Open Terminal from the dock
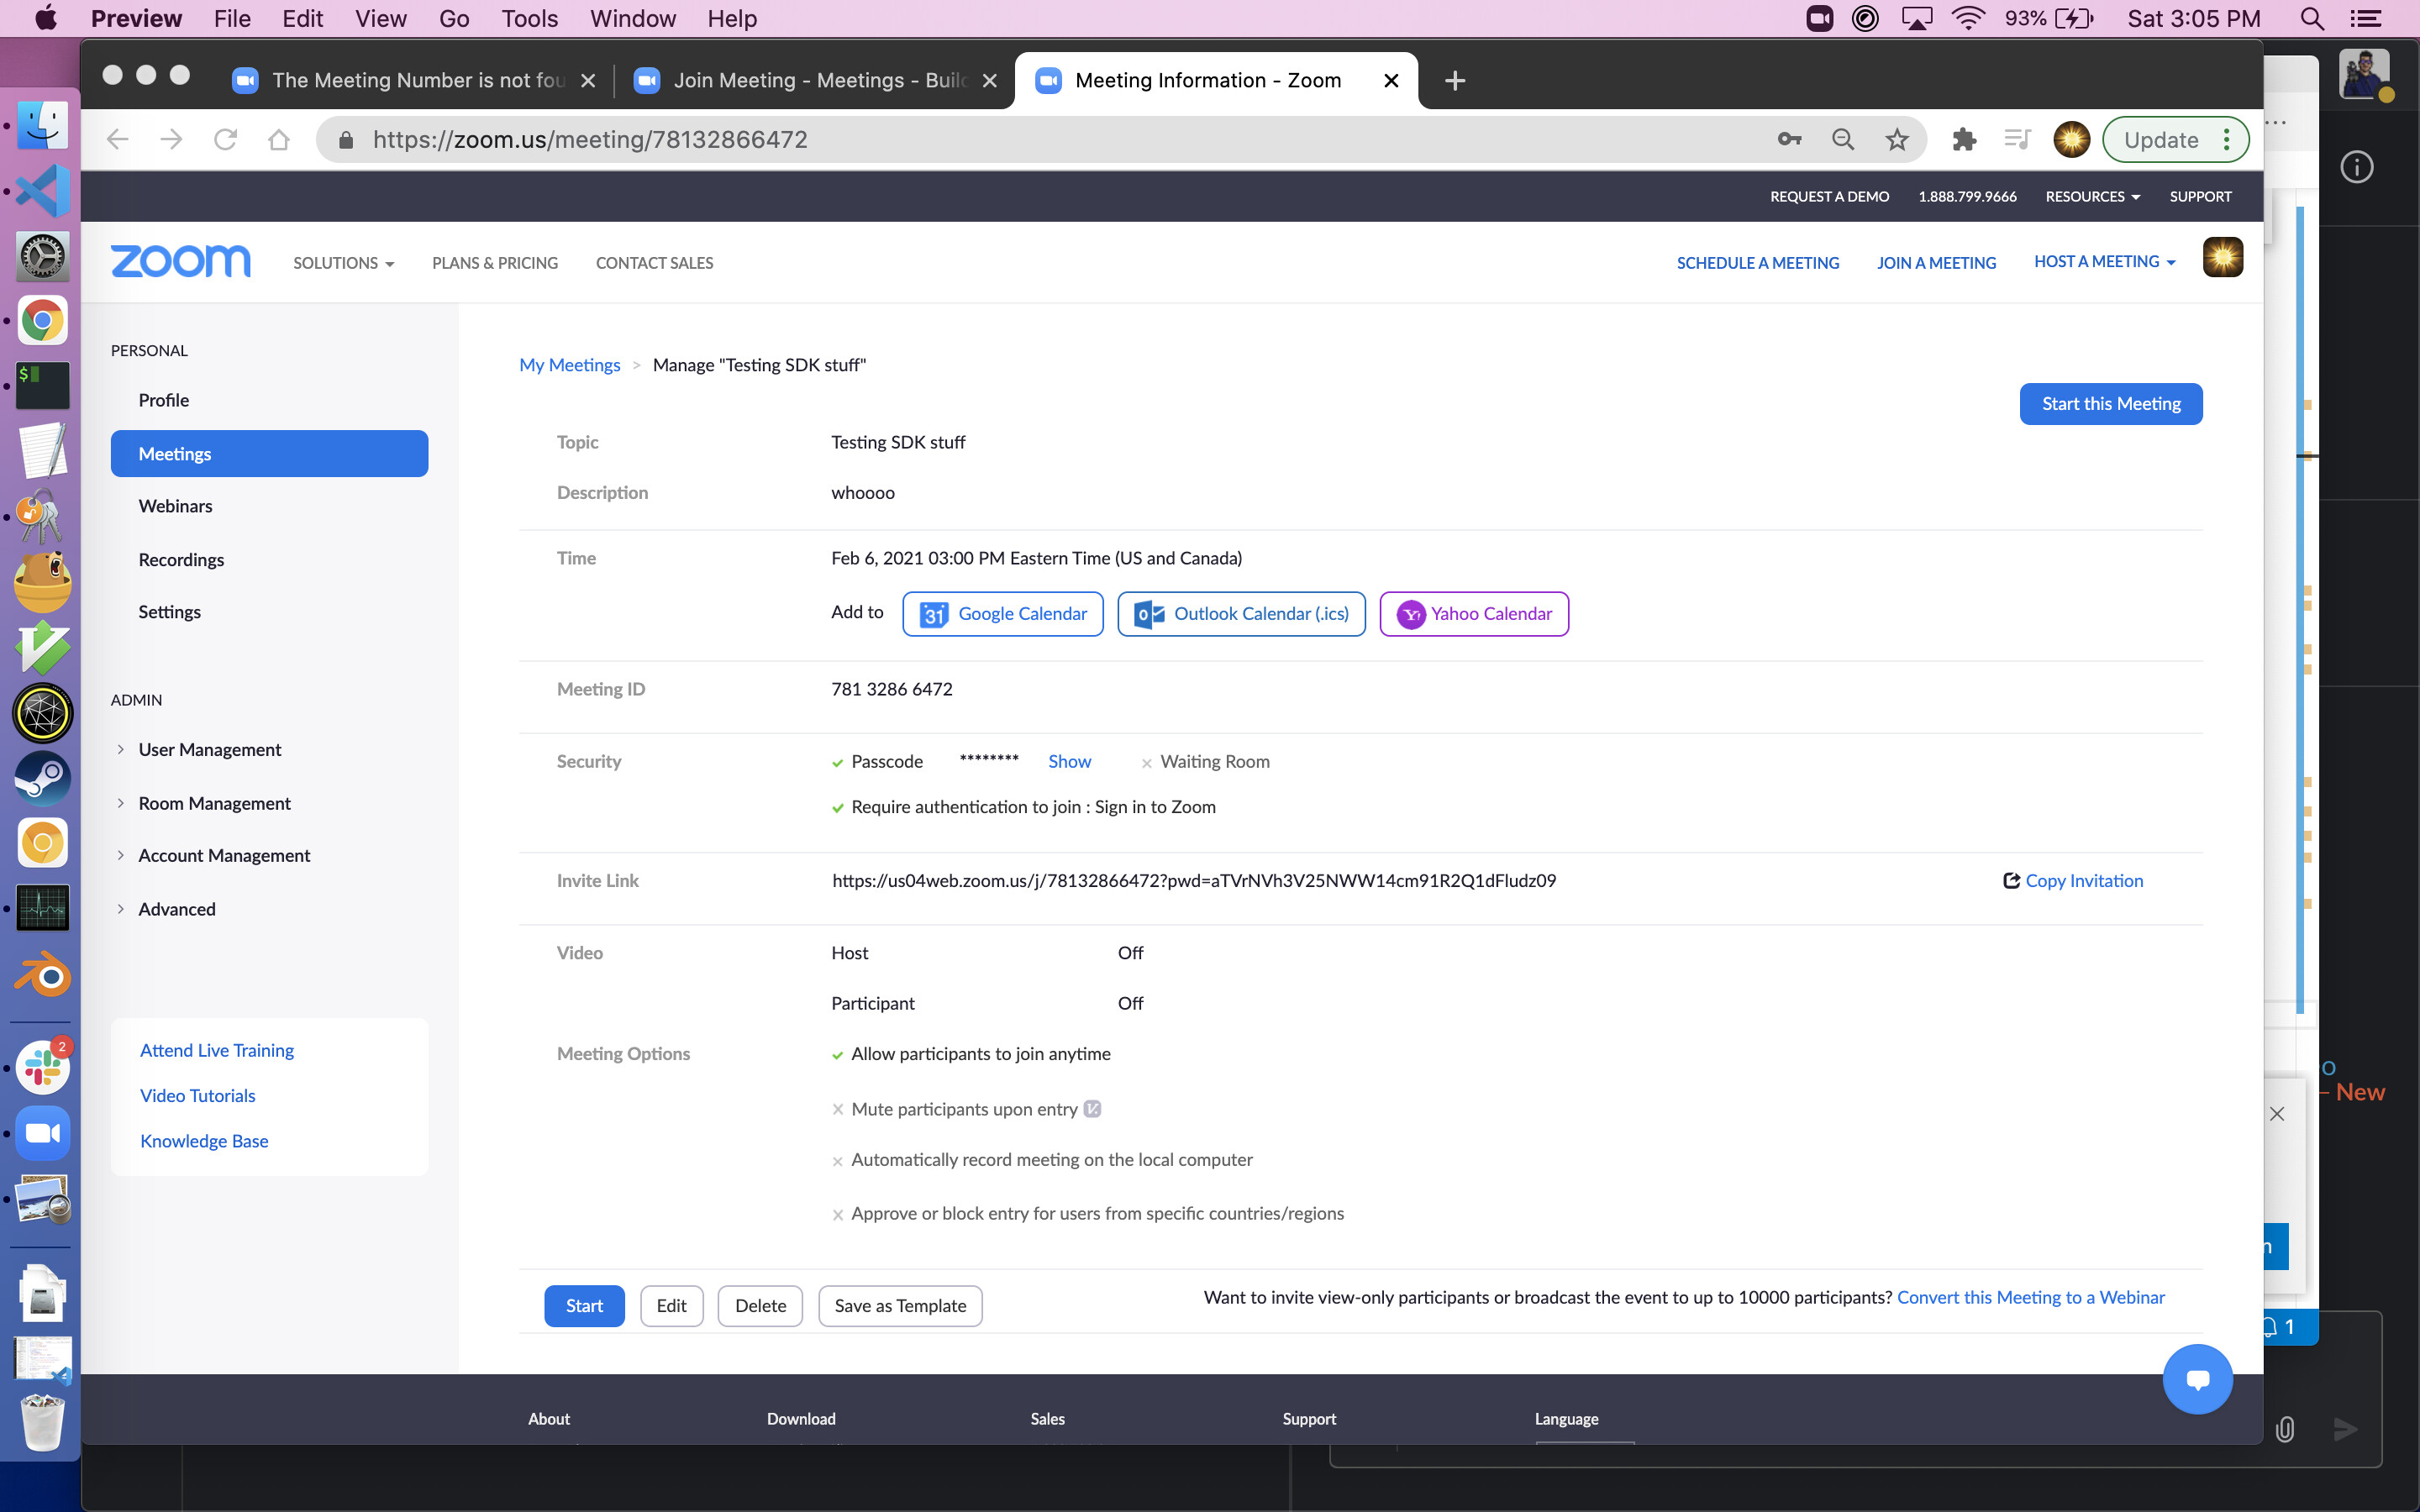Viewport: 2420px width, 1512px height. pos(42,386)
